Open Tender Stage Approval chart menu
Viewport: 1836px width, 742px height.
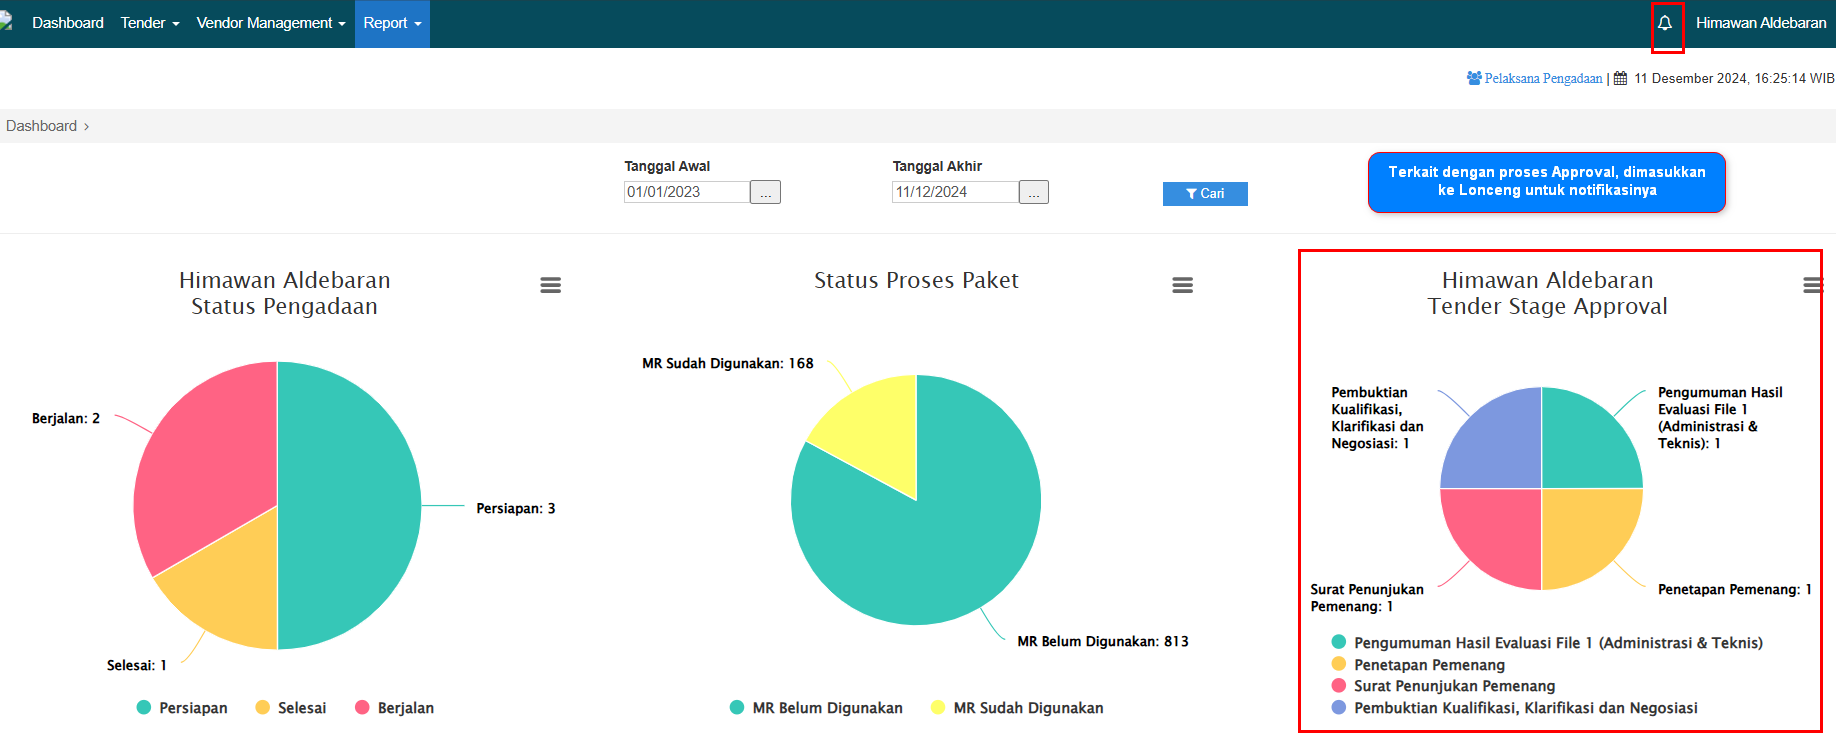pos(1812,285)
